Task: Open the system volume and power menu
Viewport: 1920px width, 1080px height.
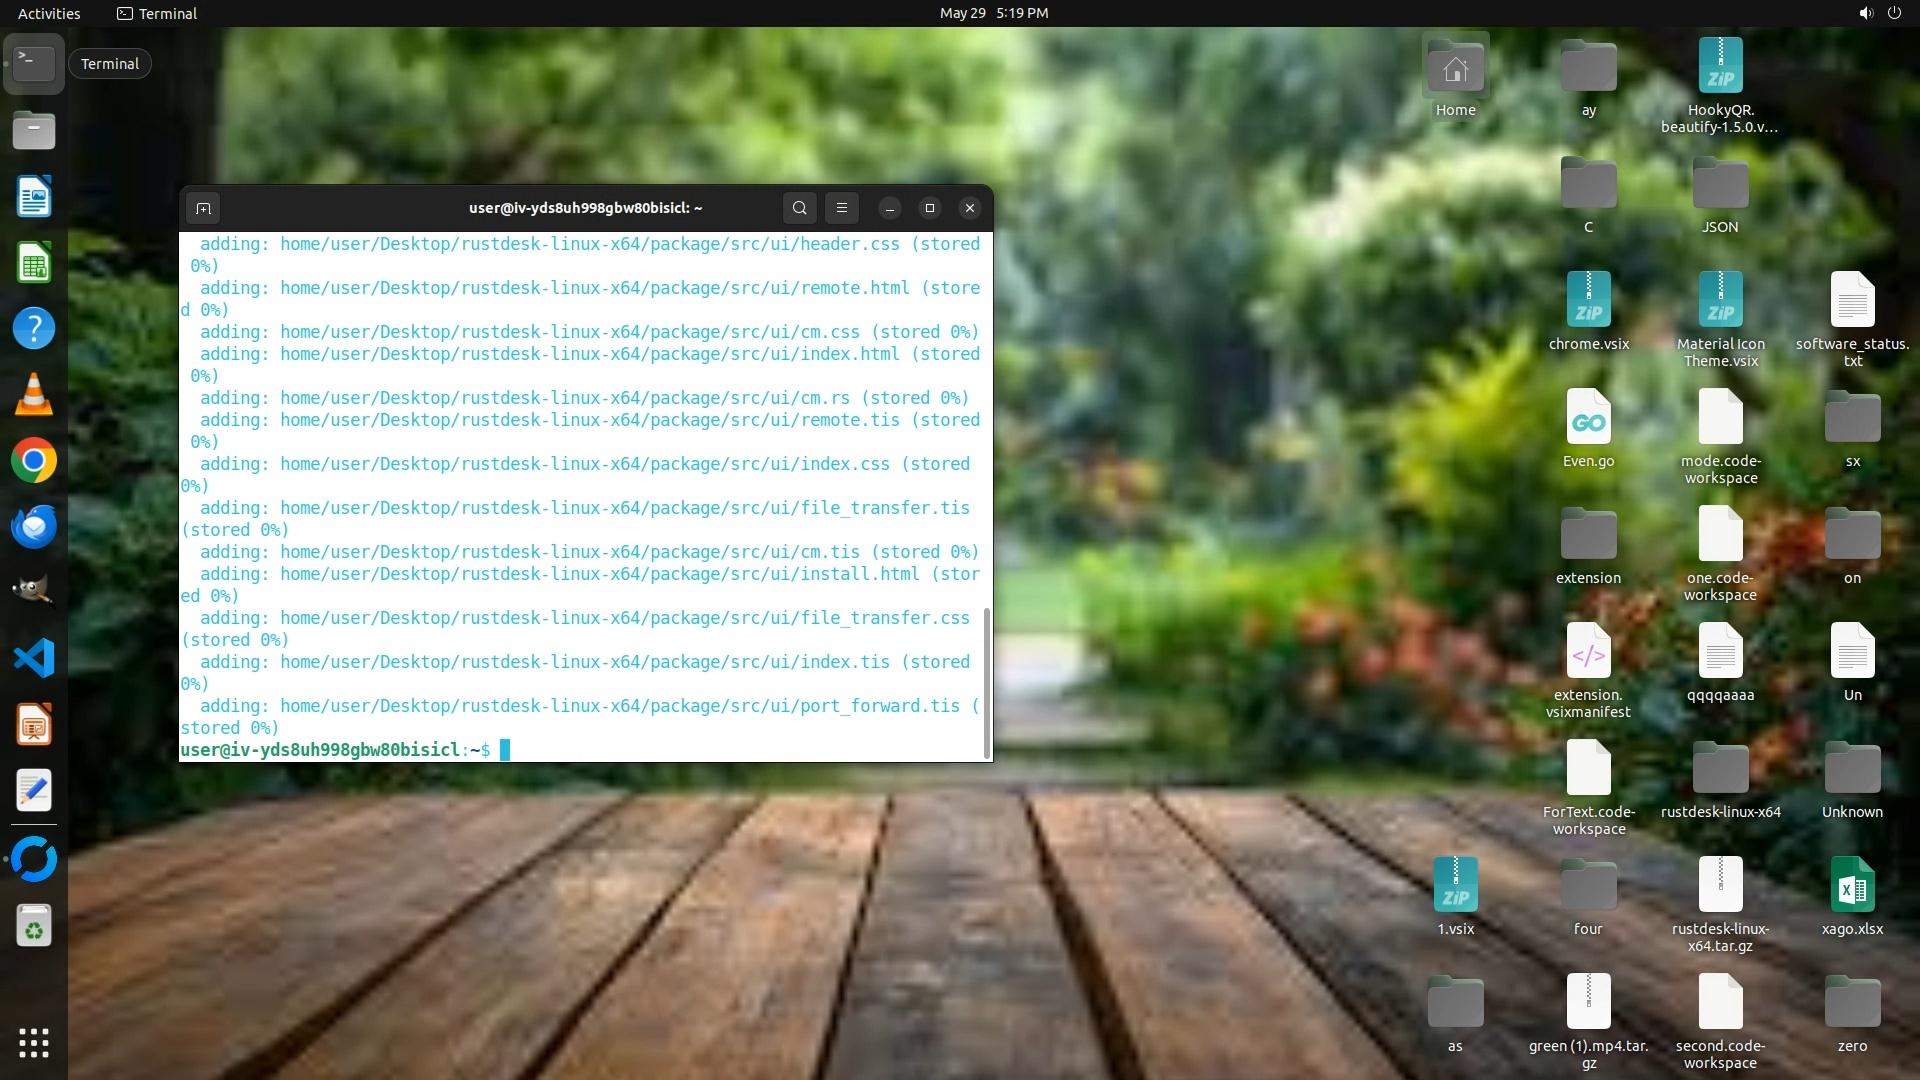Action: point(1879,13)
